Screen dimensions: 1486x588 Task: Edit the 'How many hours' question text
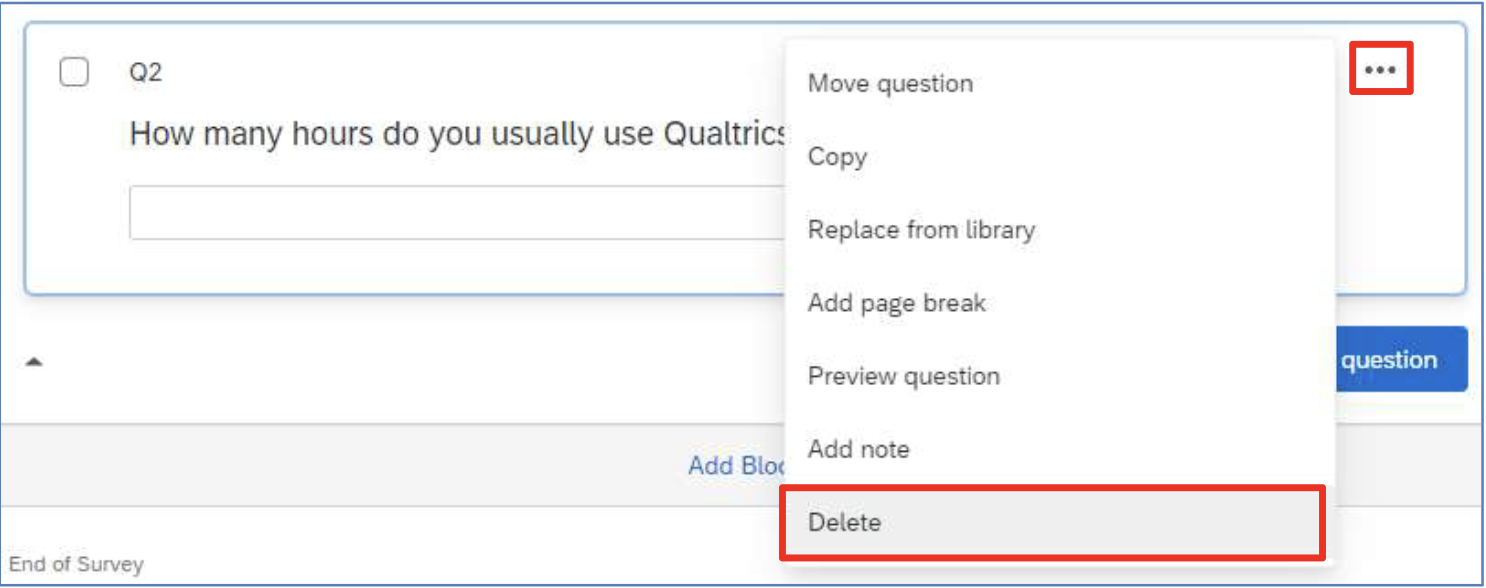tap(458, 134)
